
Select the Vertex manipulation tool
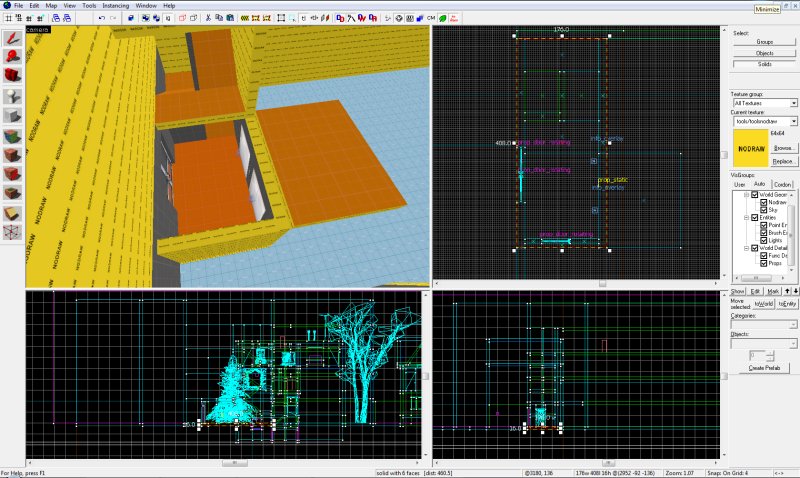[x=12, y=232]
